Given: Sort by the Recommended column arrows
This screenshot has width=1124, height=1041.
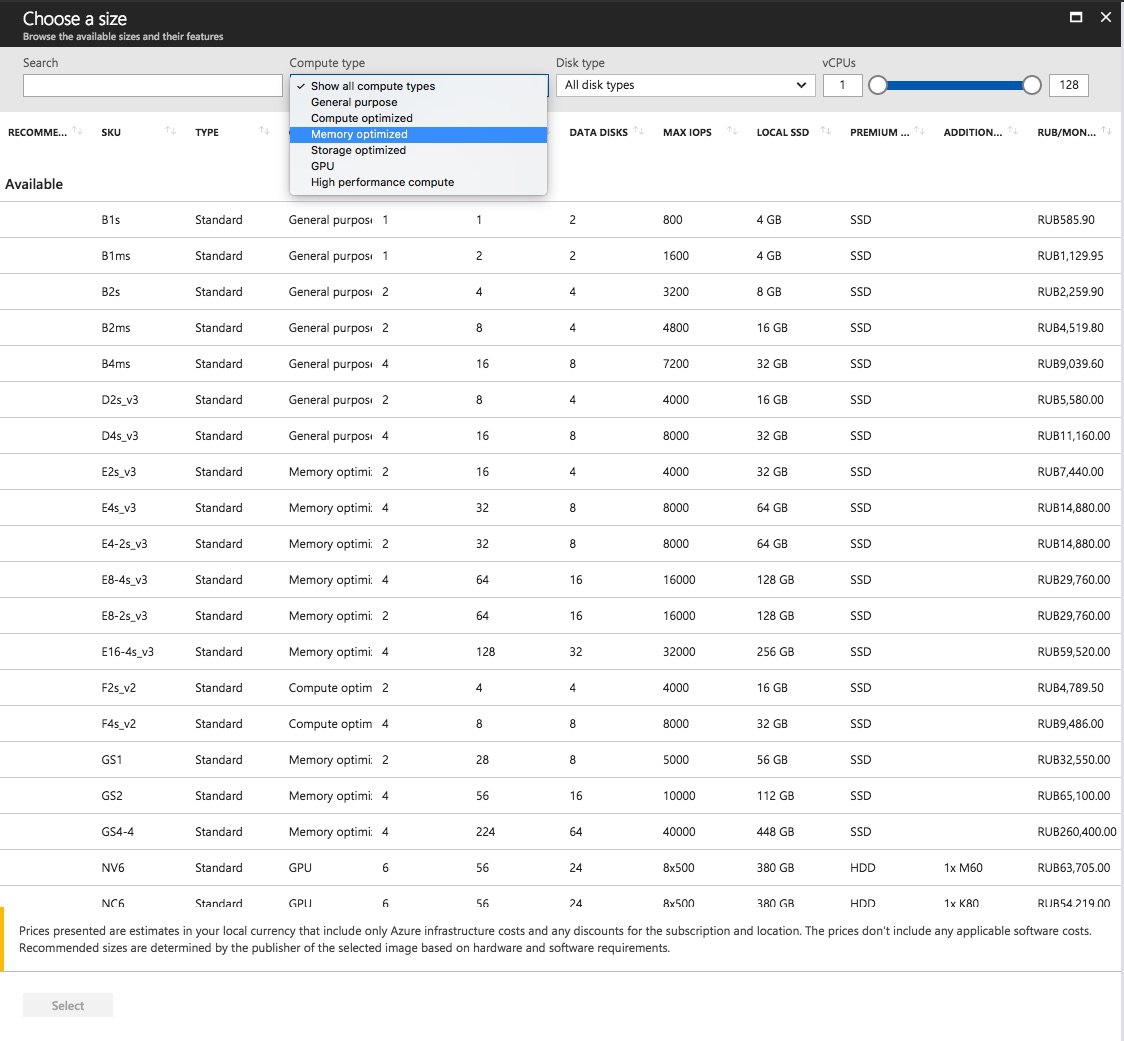Looking at the screenshot, I should [x=77, y=130].
